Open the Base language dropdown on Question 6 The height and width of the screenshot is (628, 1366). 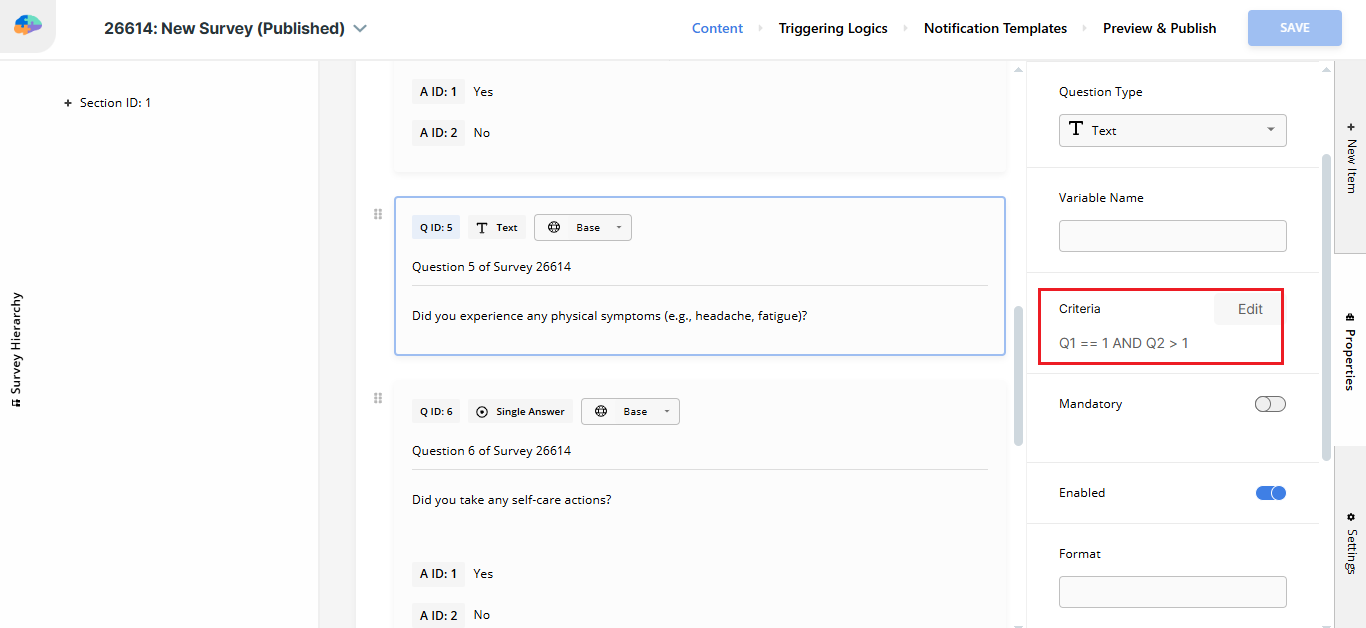pyautogui.click(x=630, y=411)
